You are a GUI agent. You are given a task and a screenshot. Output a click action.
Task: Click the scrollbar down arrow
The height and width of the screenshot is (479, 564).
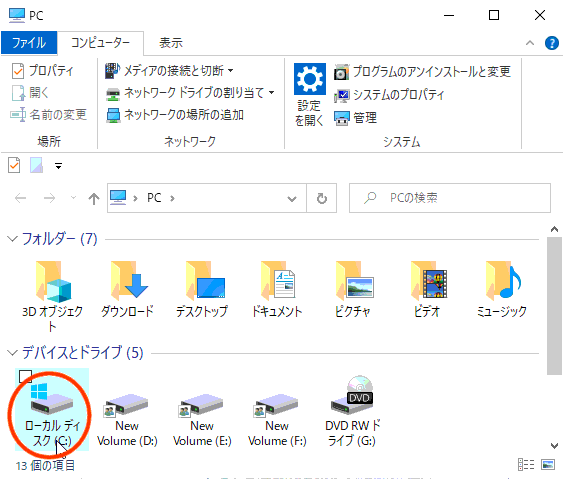[554, 446]
